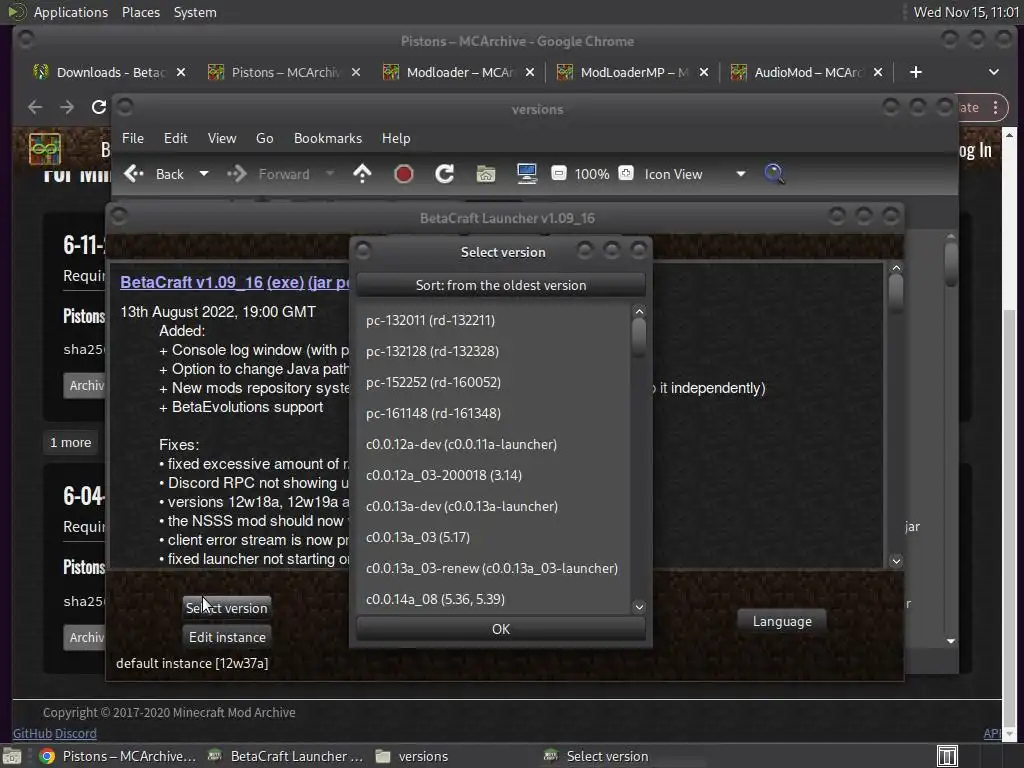The image size is (1024, 768).
Task: Open the Help menu in versions window
Action: 396,138
